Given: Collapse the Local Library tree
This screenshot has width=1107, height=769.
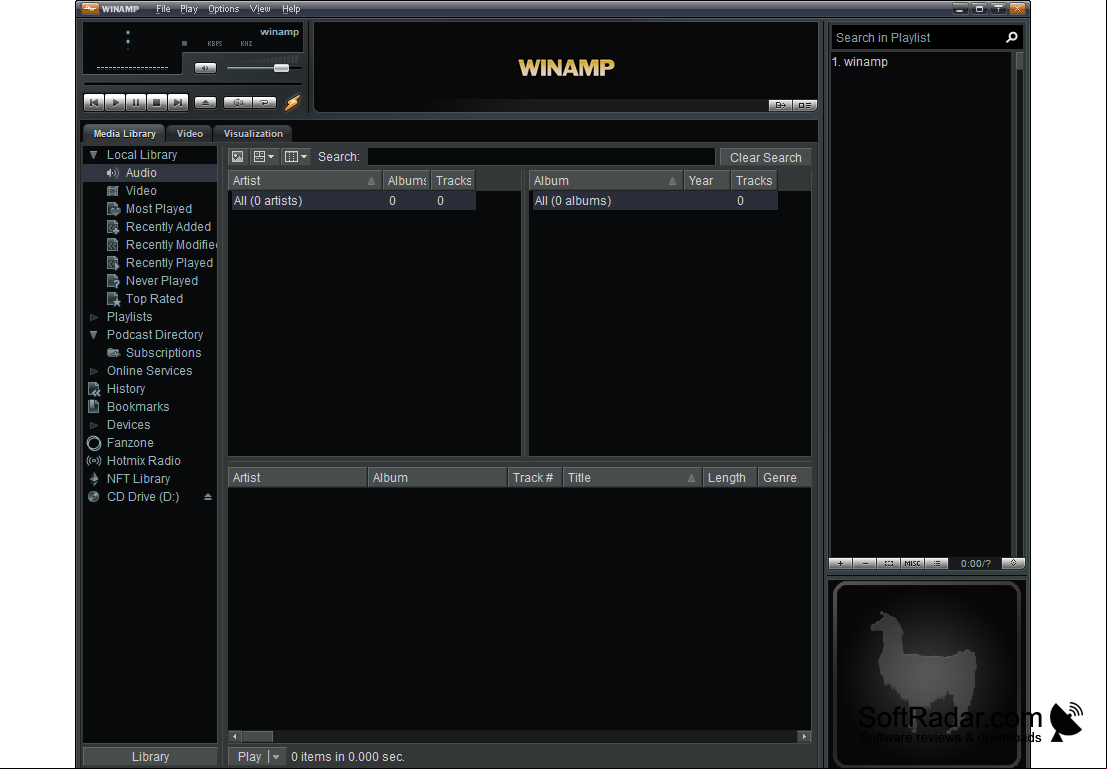Looking at the screenshot, I should click(93, 155).
